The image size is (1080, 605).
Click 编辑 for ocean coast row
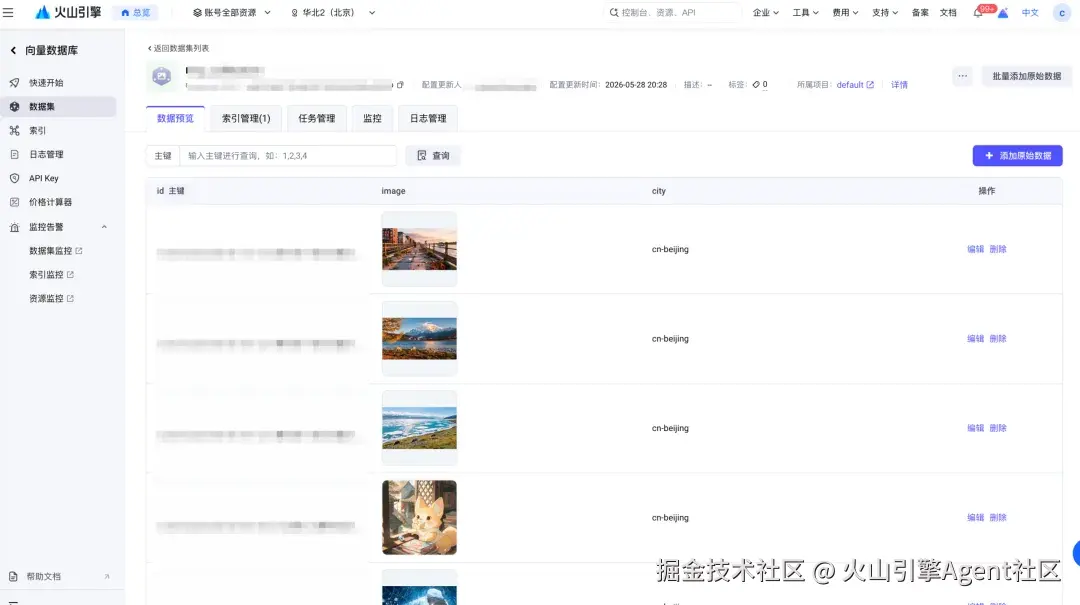click(x=975, y=429)
